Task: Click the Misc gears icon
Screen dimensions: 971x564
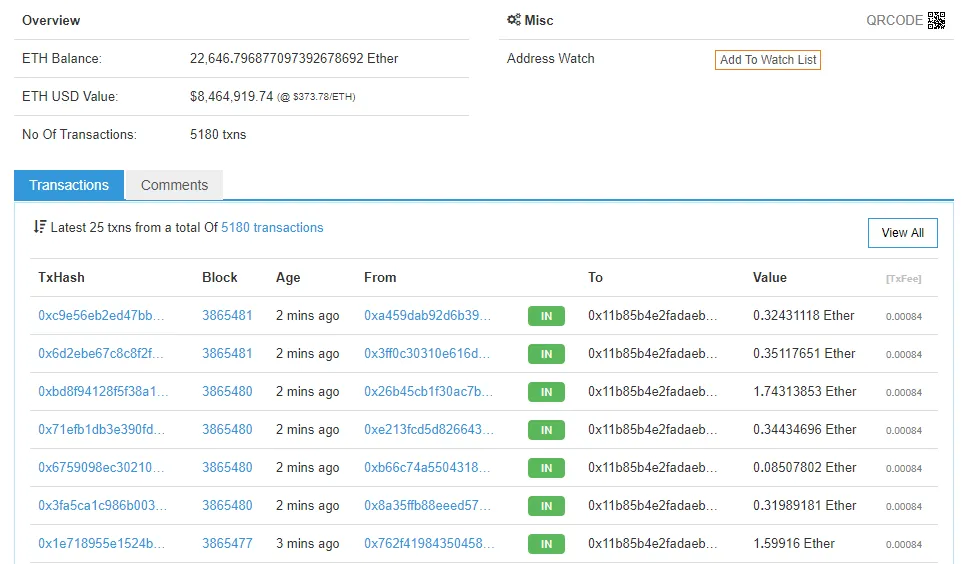Action: (513, 20)
